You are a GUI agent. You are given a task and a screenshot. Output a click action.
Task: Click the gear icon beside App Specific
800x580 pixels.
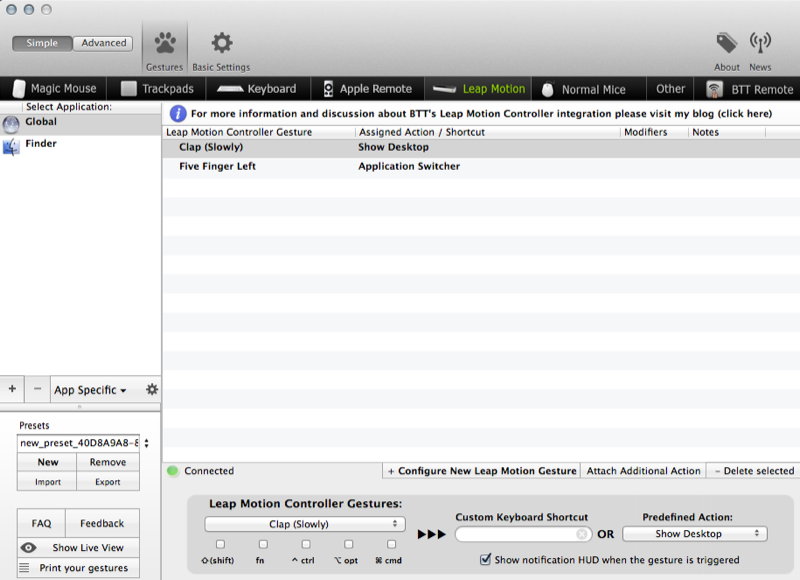(x=152, y=390)
